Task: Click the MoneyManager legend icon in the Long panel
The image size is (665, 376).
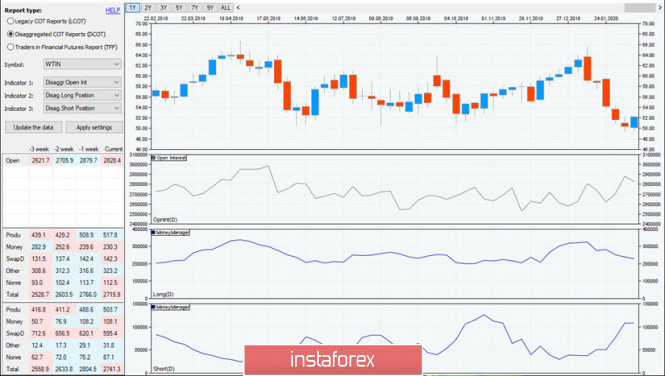Action: point(154,232)
